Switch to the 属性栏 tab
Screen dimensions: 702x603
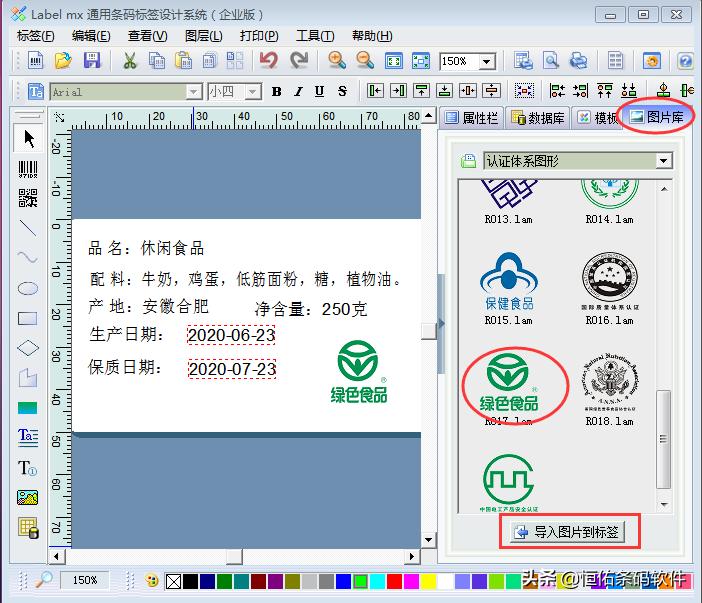pos(472,118)
